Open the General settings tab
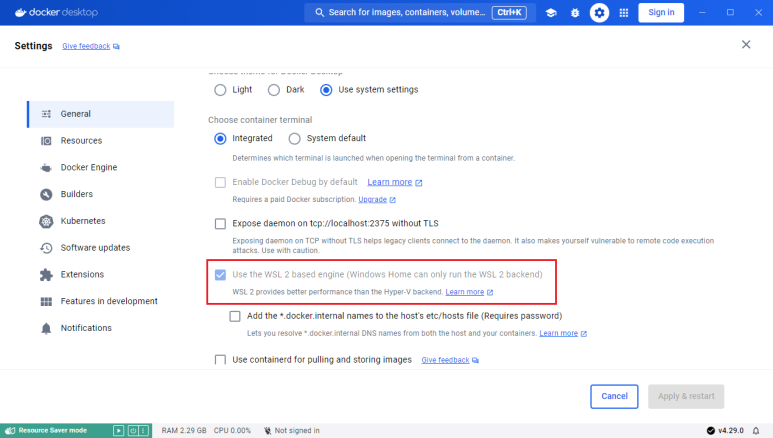This screenshot has height=438, width=773. click(101, 114)
